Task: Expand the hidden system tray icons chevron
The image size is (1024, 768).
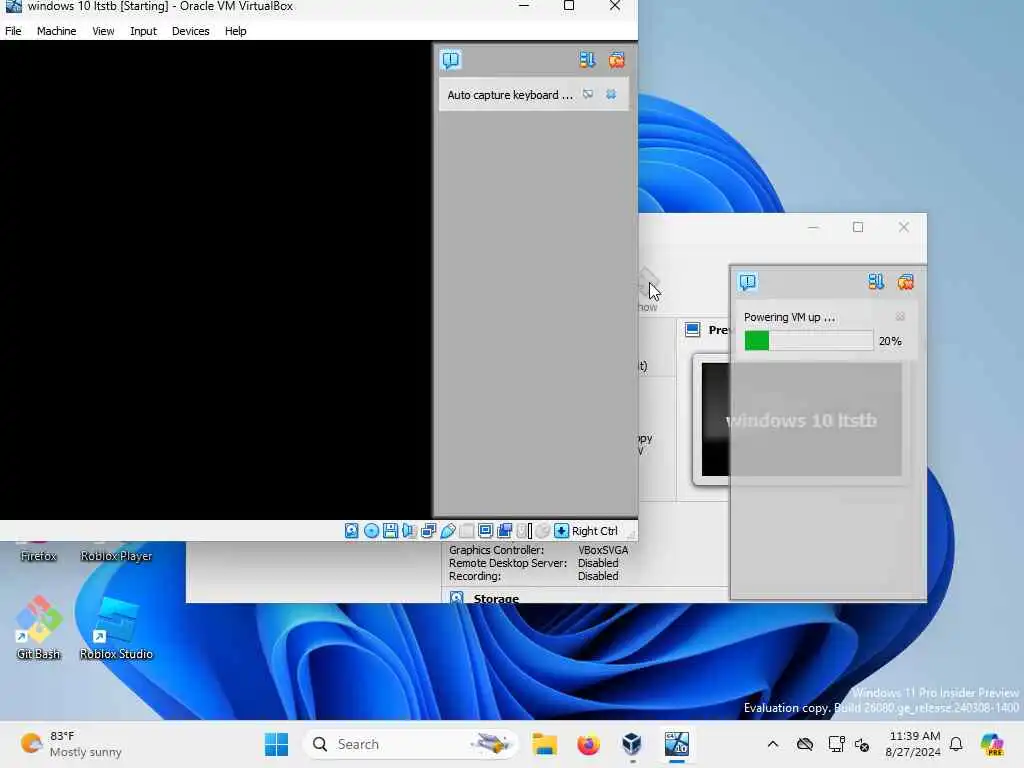Action: coord(773,744)
